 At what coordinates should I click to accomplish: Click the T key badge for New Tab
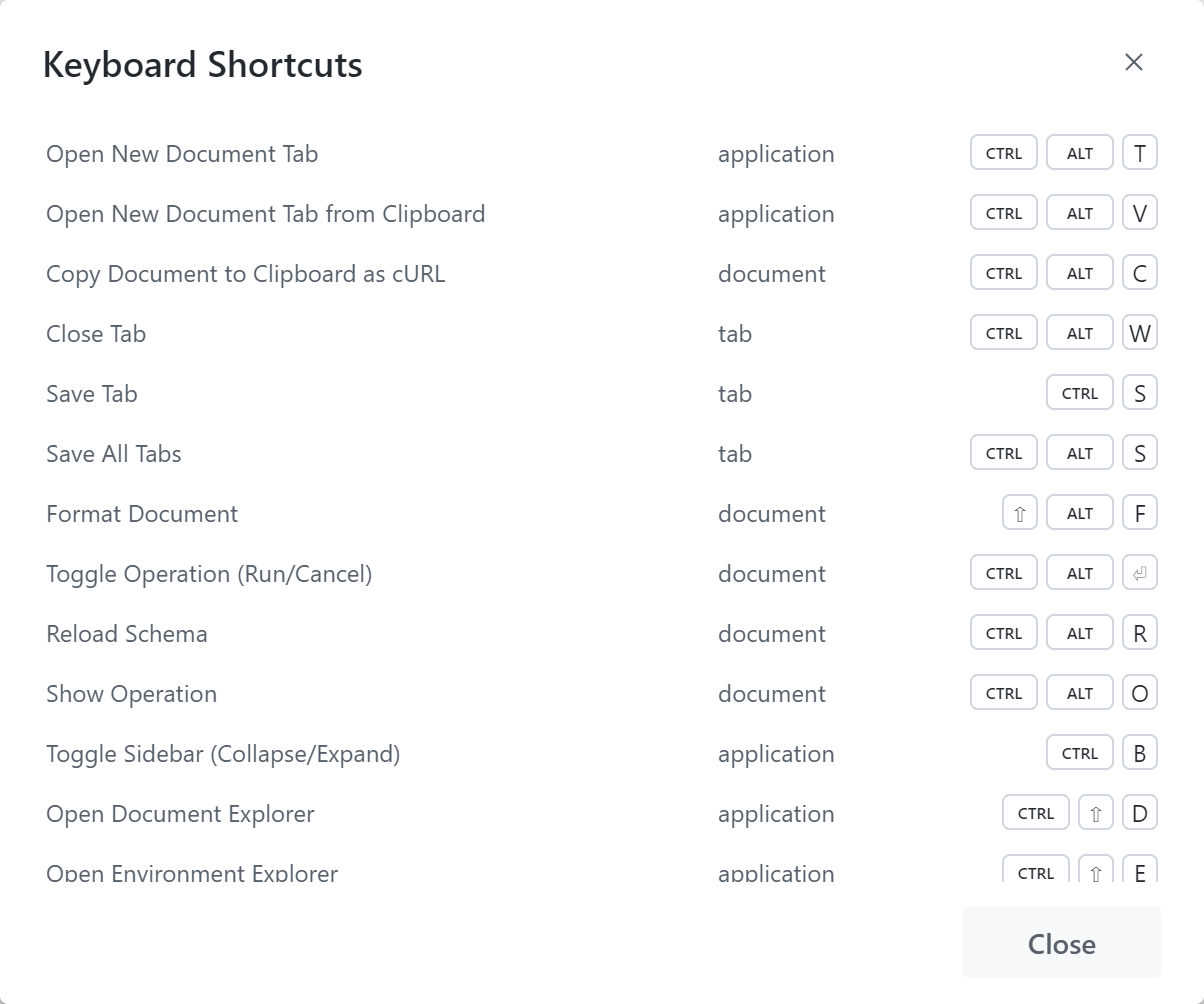click(x=1139, y=153)
